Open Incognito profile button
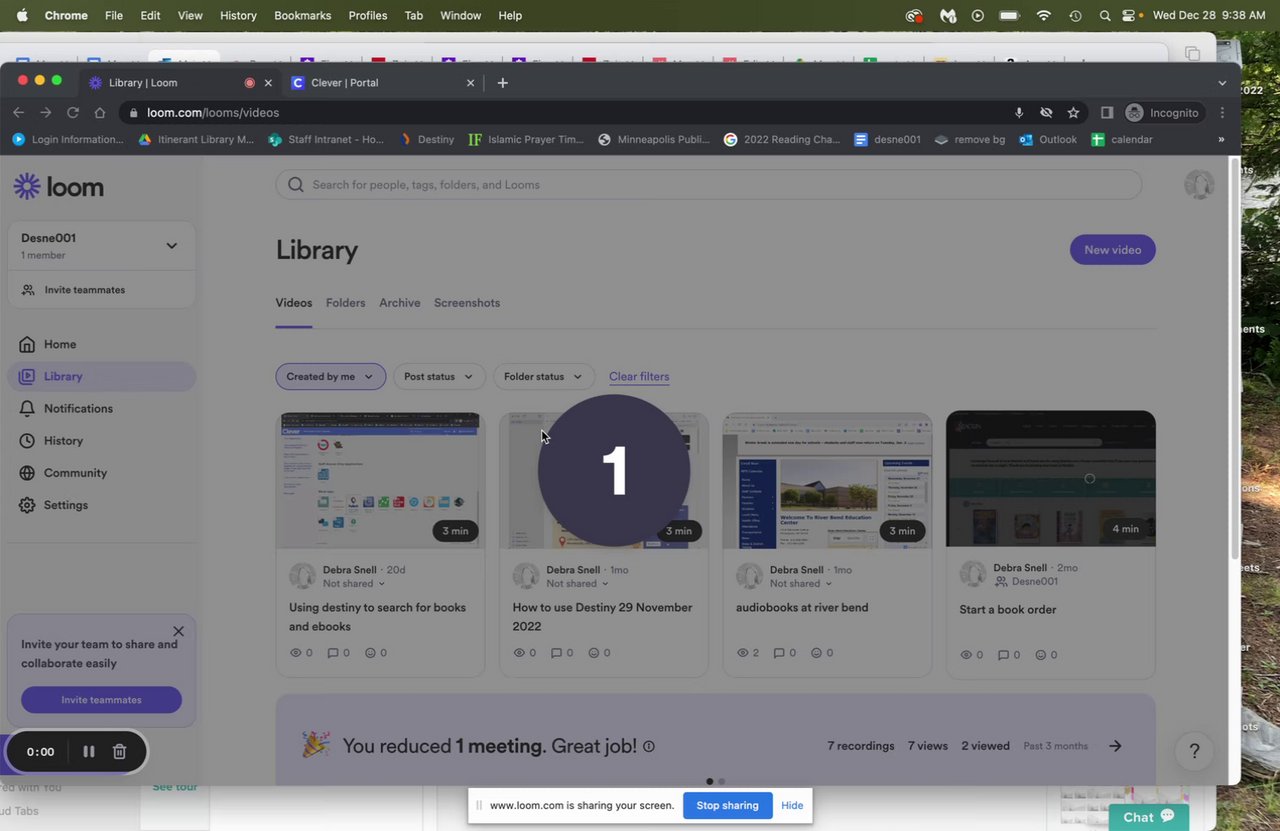Viewport: 1280px width, 831px height. click(1162, 113)
